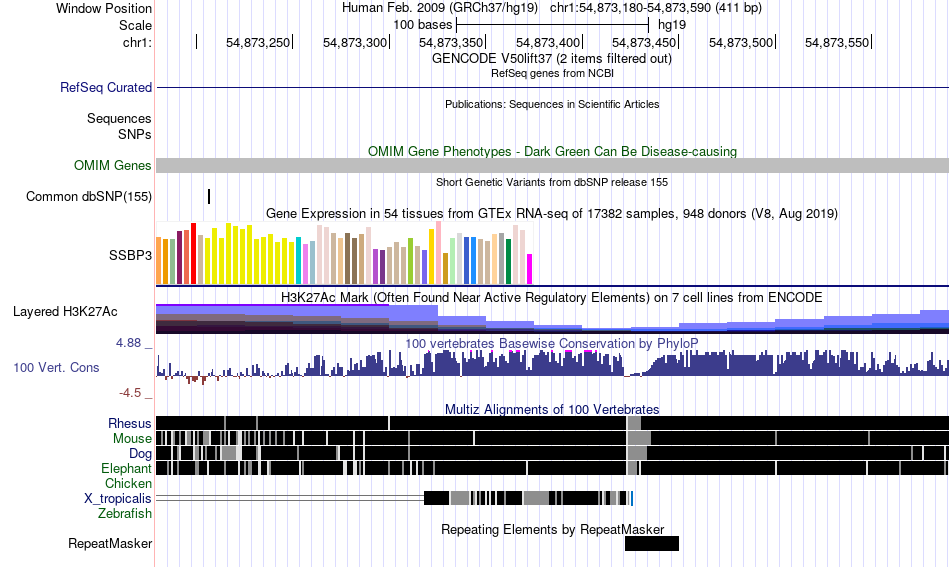Click the H3K27Ac Mark track title

[x=552, y=297]
